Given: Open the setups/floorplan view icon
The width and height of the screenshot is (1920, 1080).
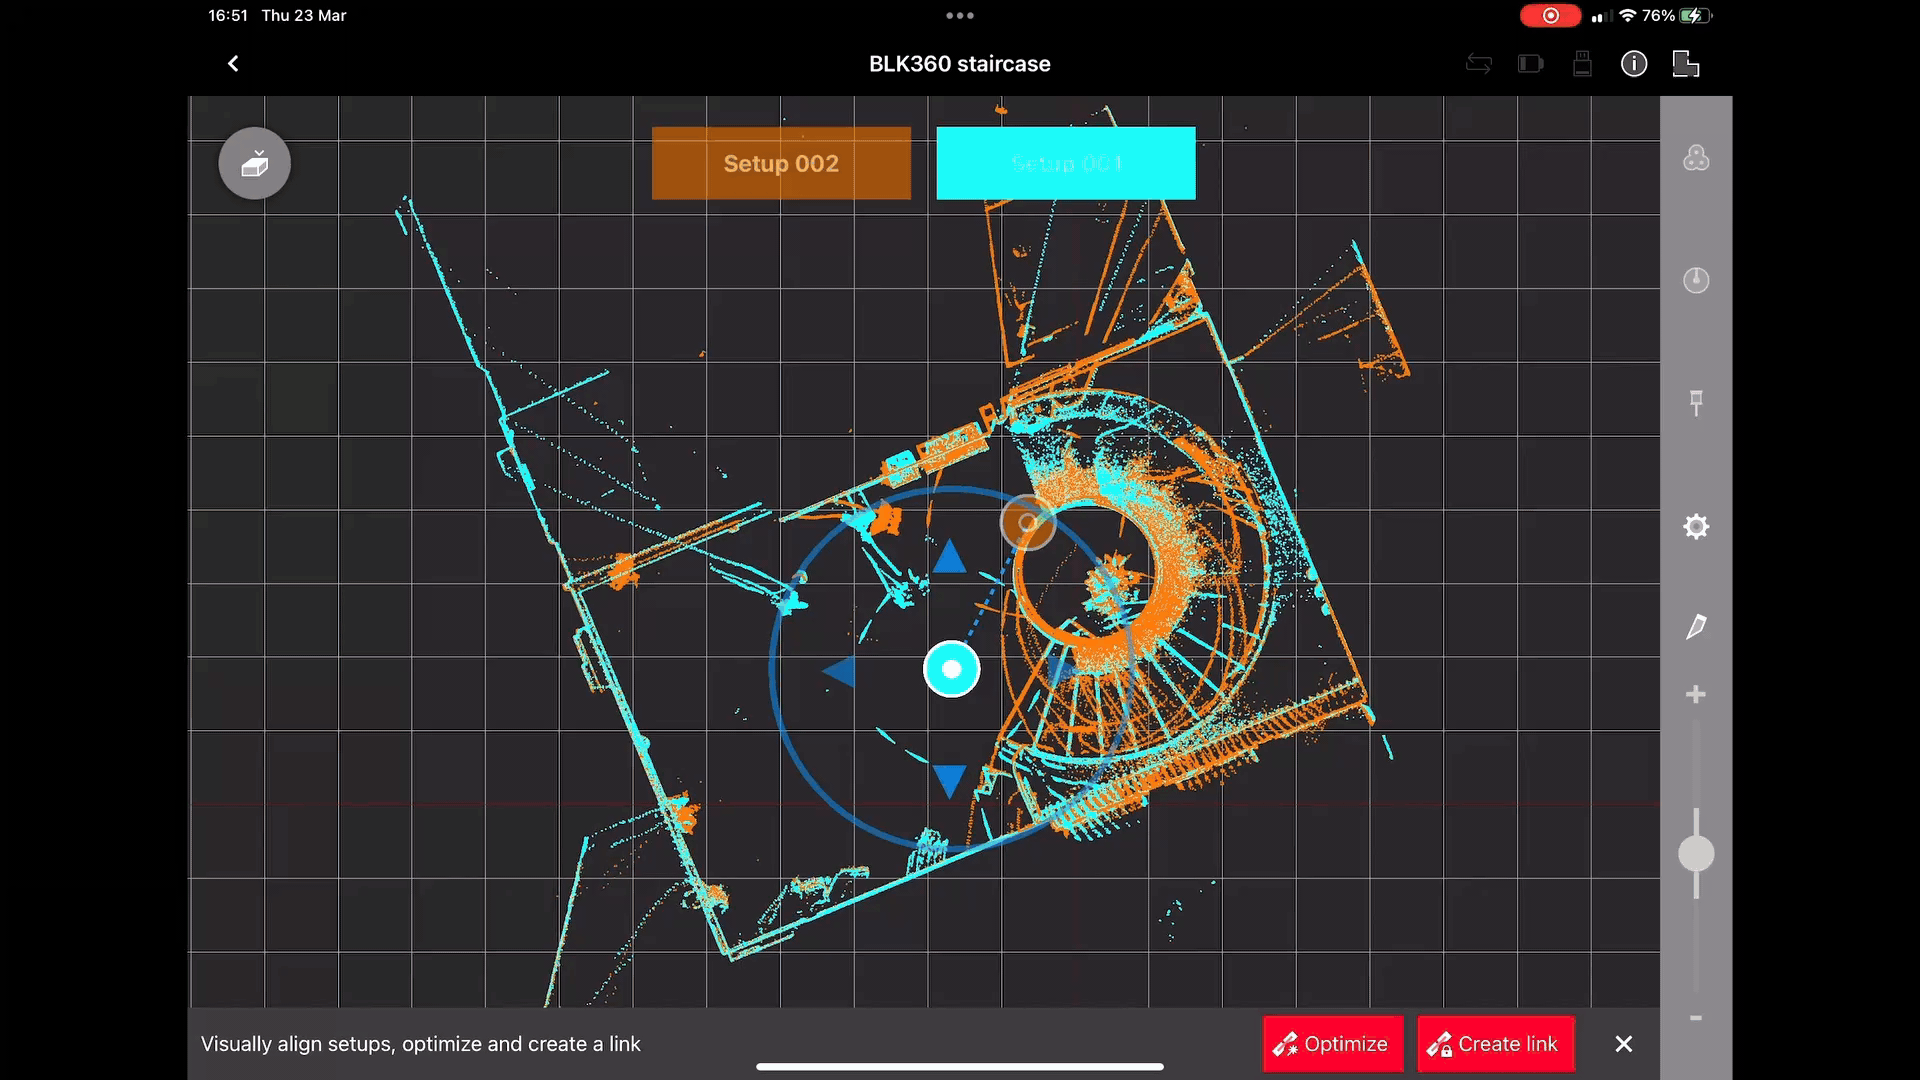Looking at the screenshot, I should (1686, 63).
